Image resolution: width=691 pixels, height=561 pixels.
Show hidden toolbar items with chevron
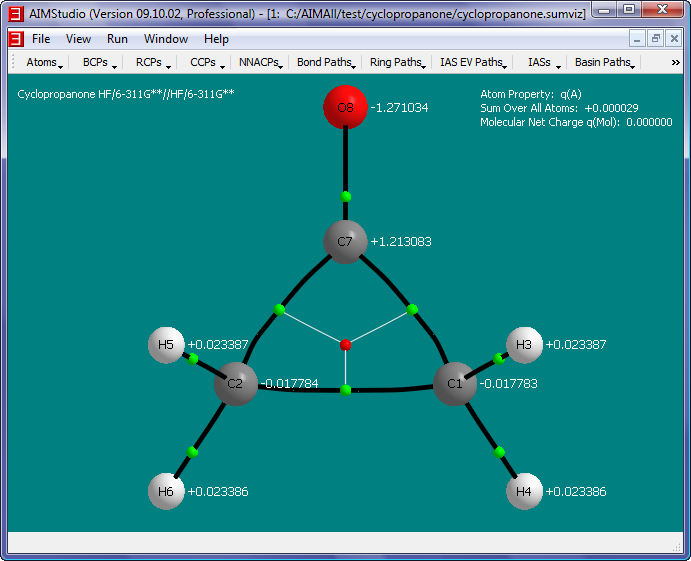point(675,63)
